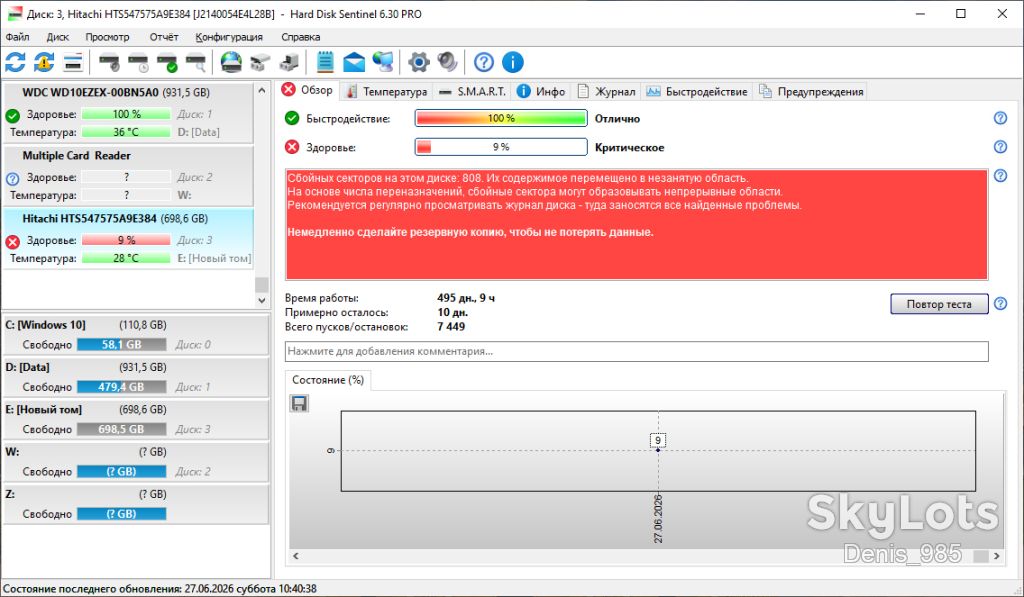Image resolution: width=1024 pixels, height=597 pixels.
Task: Switch to the Быстродействие tab
Action: point(697,91)
